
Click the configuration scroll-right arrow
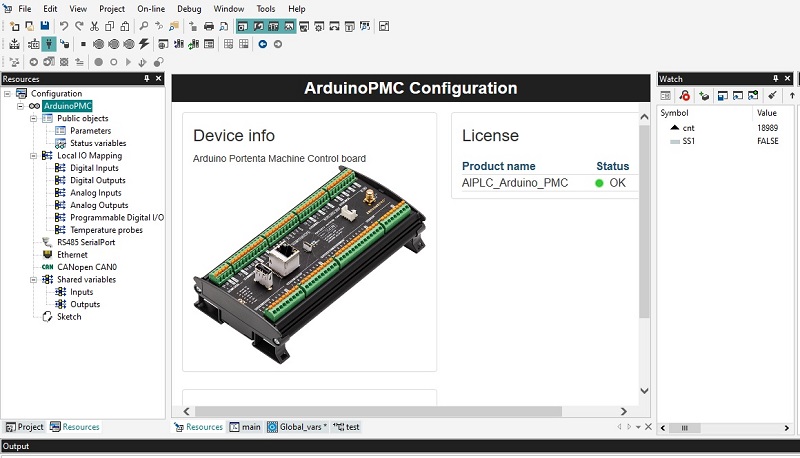click(623, 411)
